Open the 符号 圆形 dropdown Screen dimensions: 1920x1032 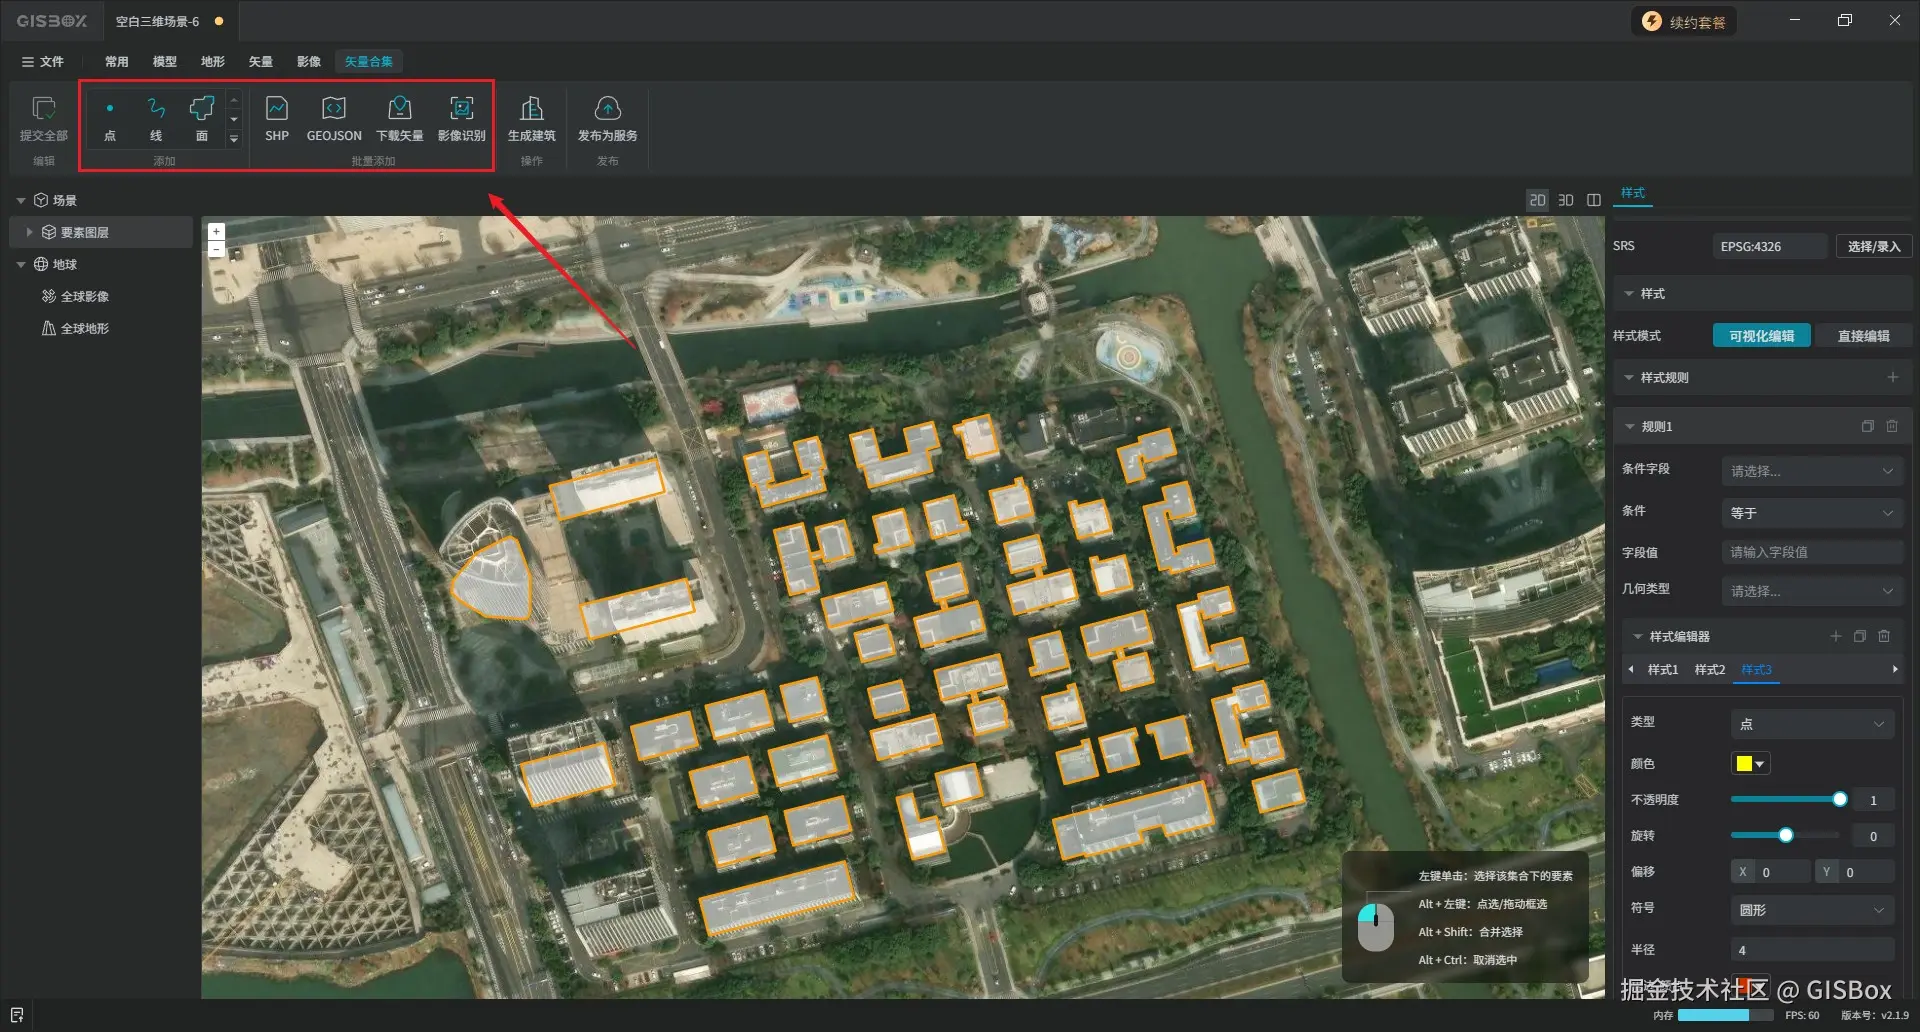point(1812,910)
